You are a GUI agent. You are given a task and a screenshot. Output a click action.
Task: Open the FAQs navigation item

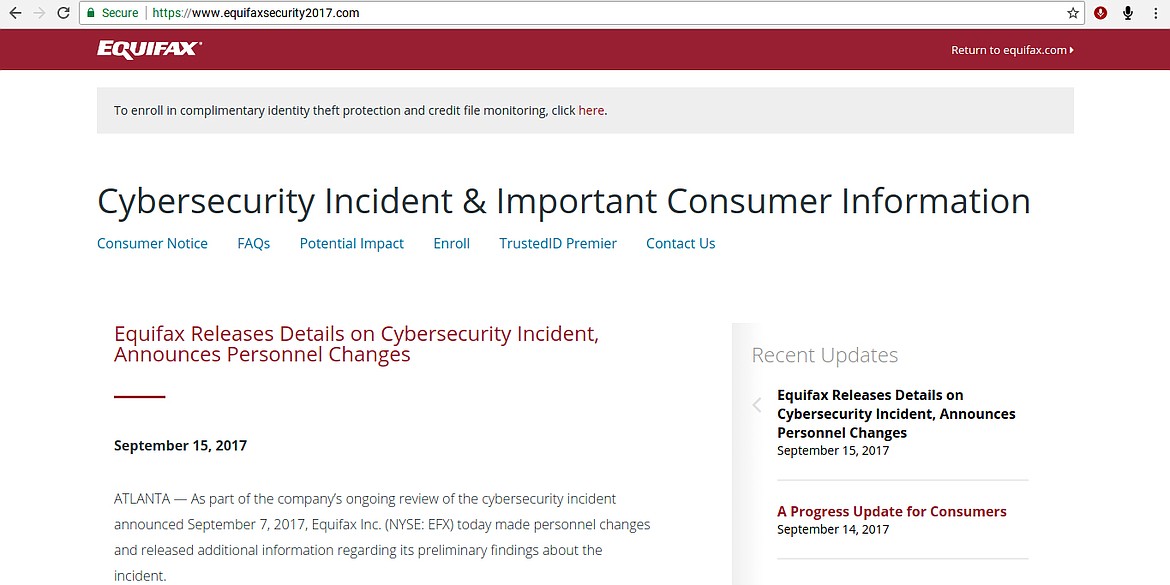point(254,243)
